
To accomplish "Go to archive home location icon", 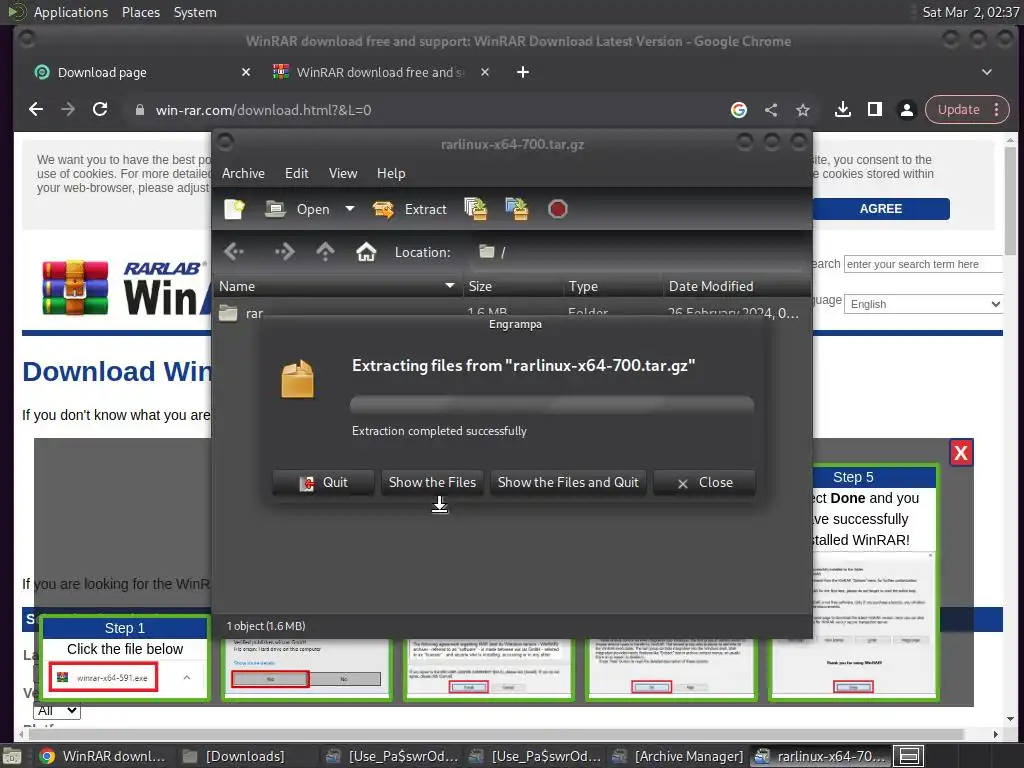I will tap(366, 251).
